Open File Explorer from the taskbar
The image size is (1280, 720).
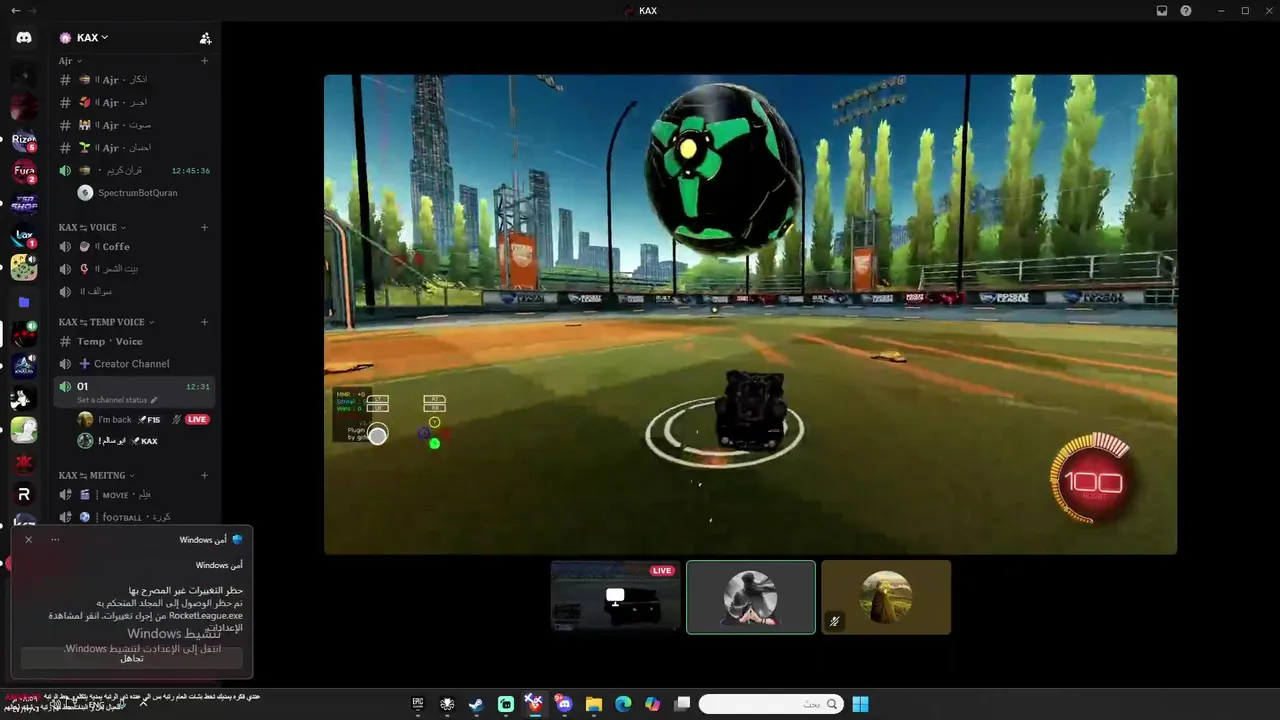(593, 704)
